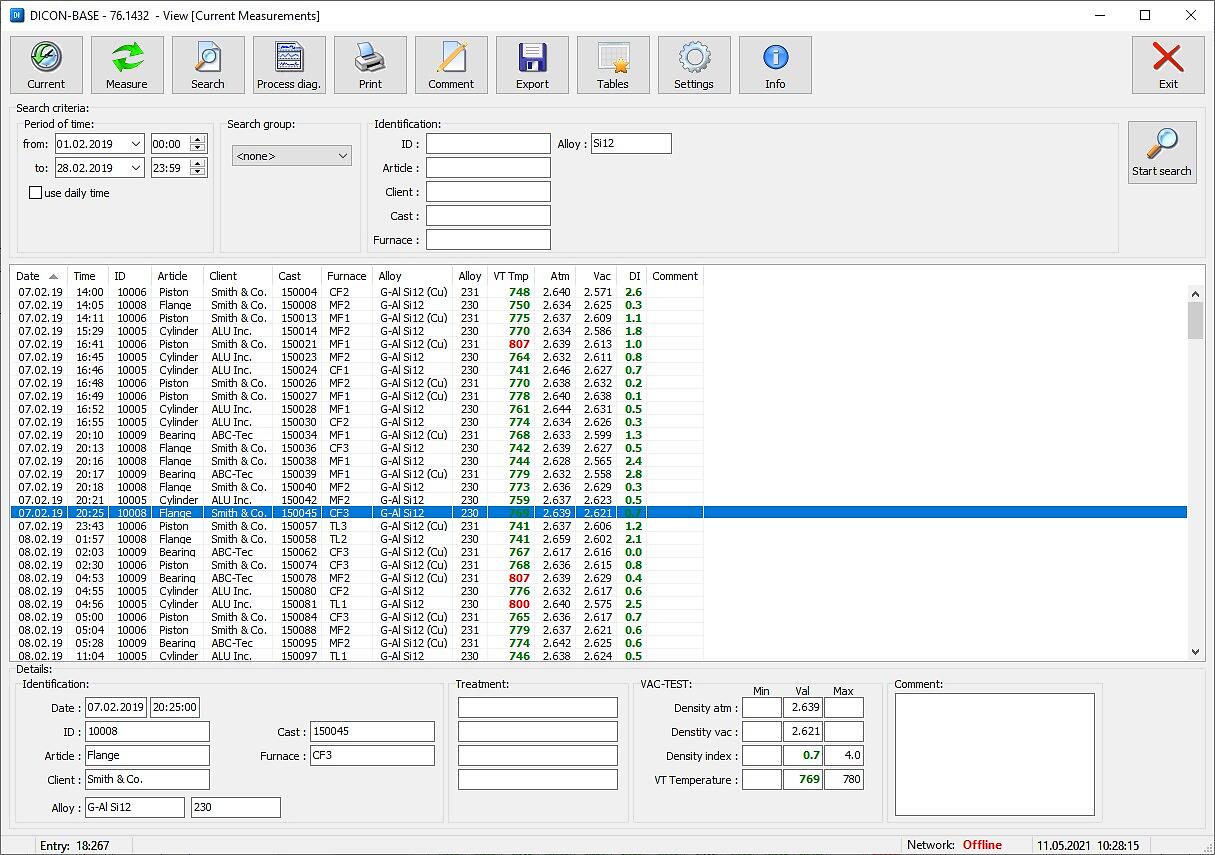Open the Search group dropdown

click(x=292, y=156)
